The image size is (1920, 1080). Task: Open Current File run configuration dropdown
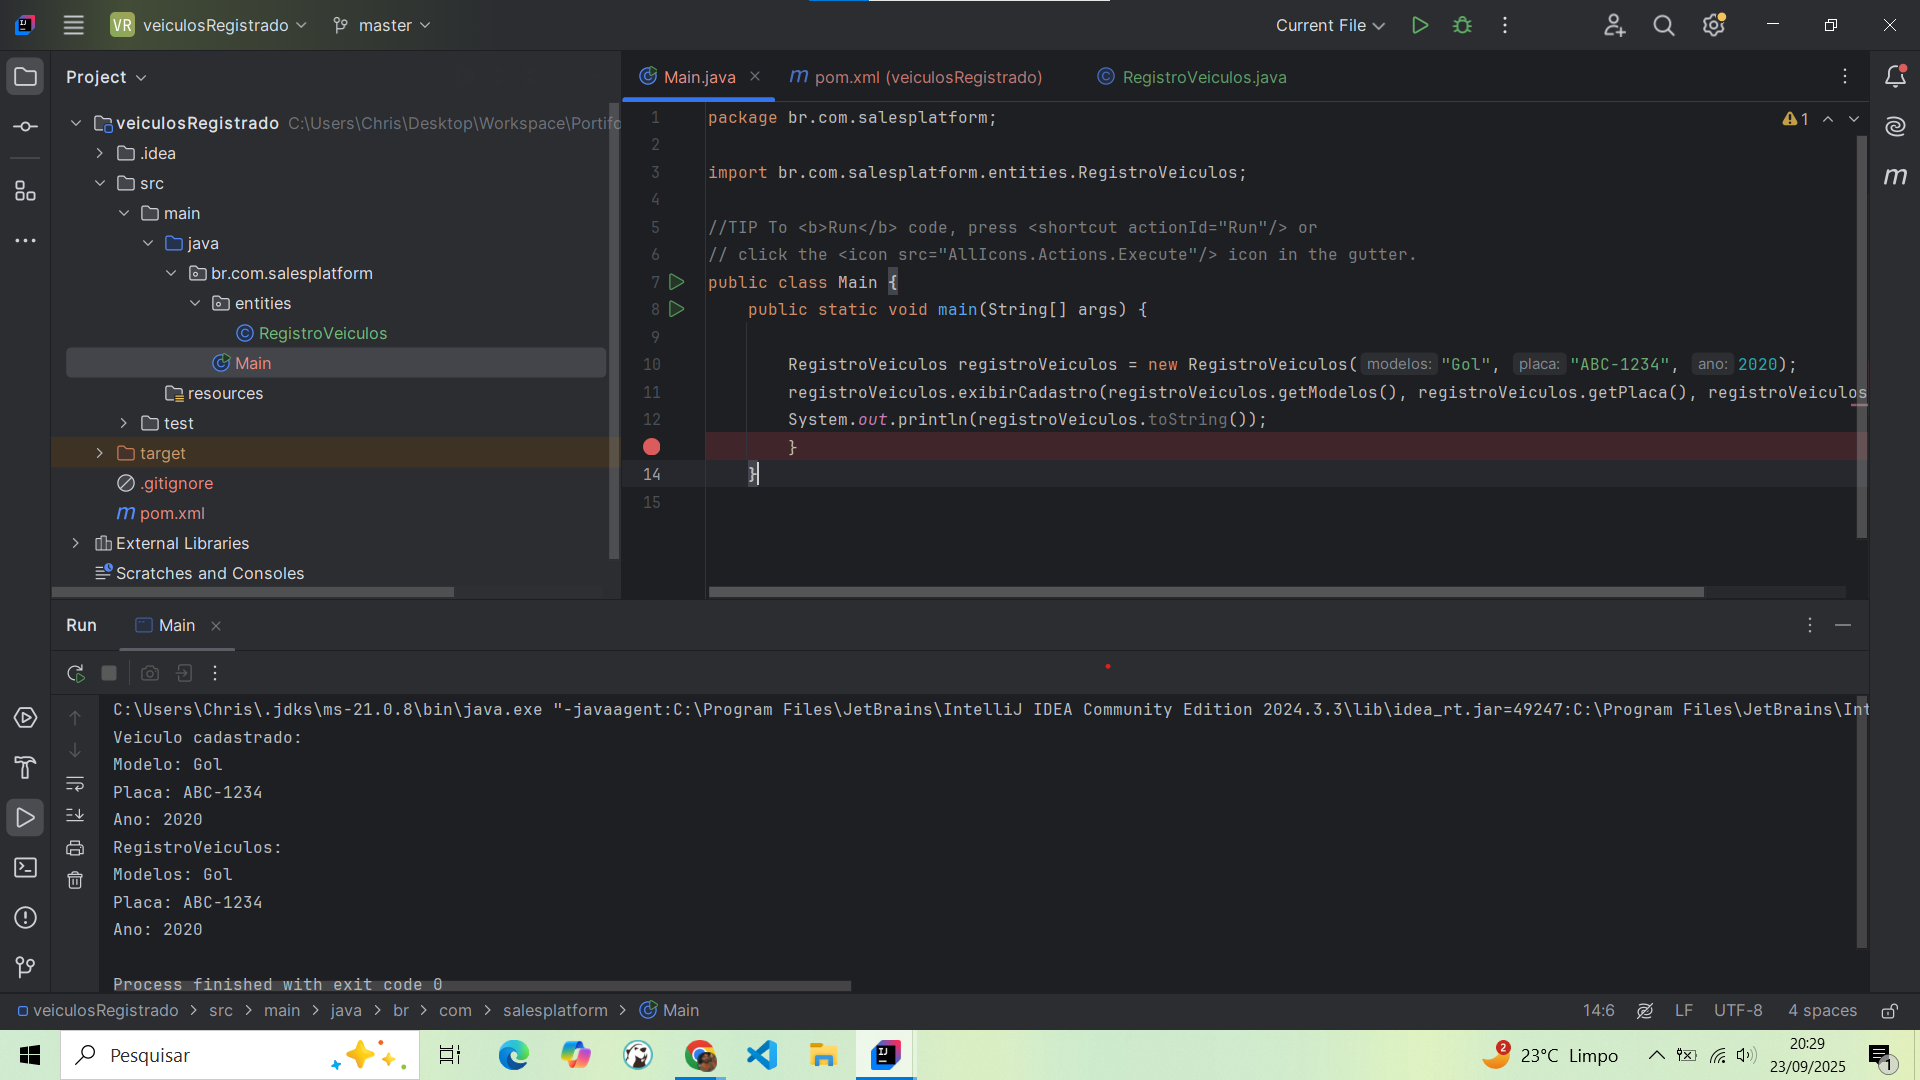[x=1329, y=25]
